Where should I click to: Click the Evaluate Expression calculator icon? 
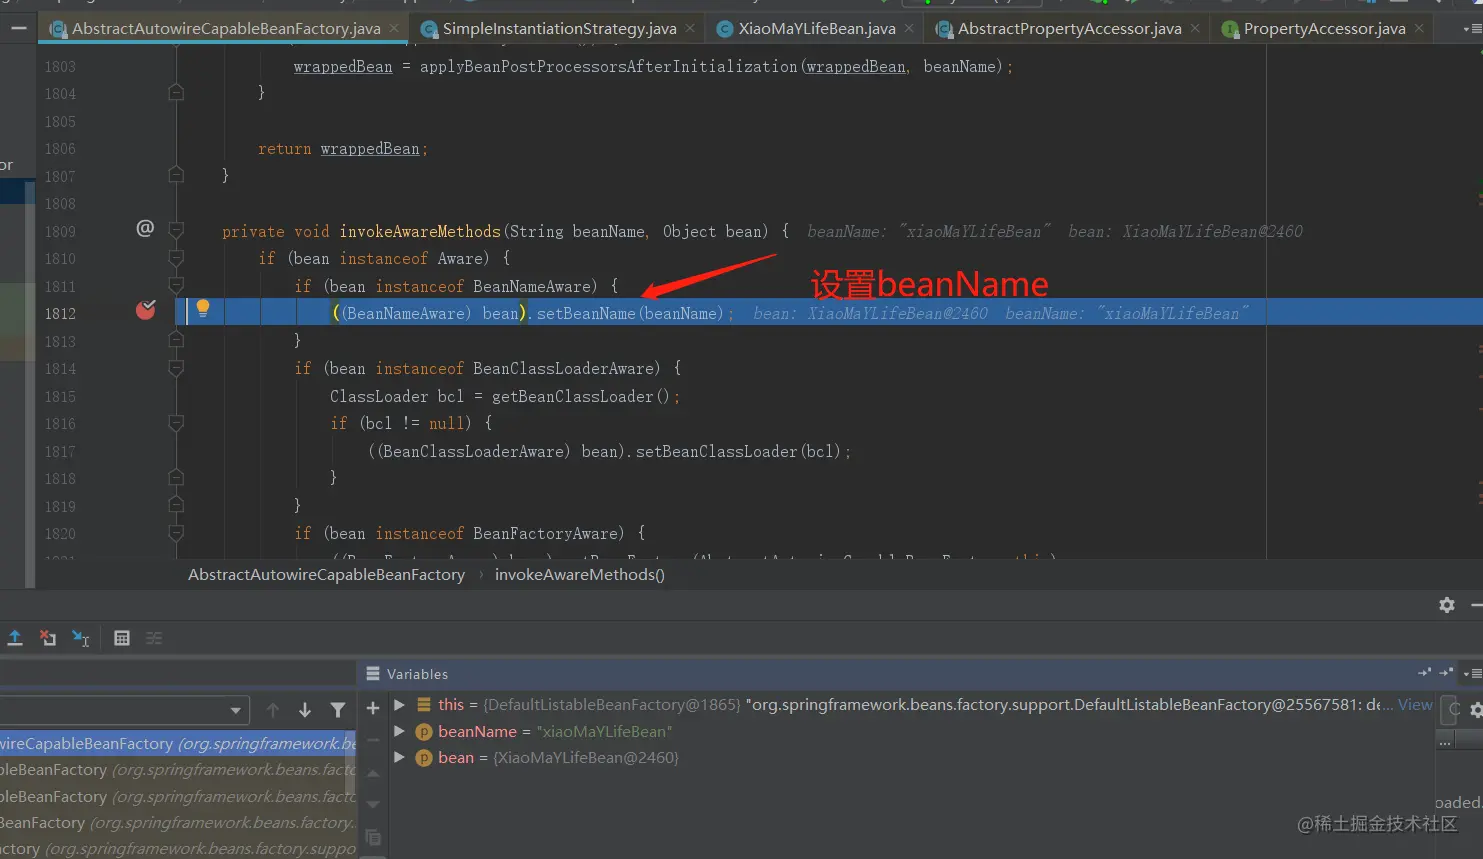122,638
